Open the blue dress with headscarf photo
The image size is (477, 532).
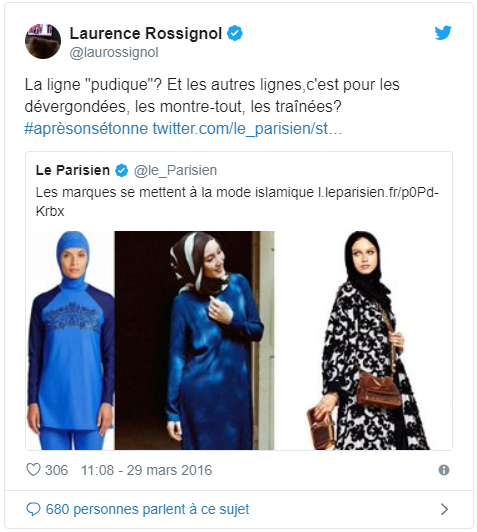point(194,340)
